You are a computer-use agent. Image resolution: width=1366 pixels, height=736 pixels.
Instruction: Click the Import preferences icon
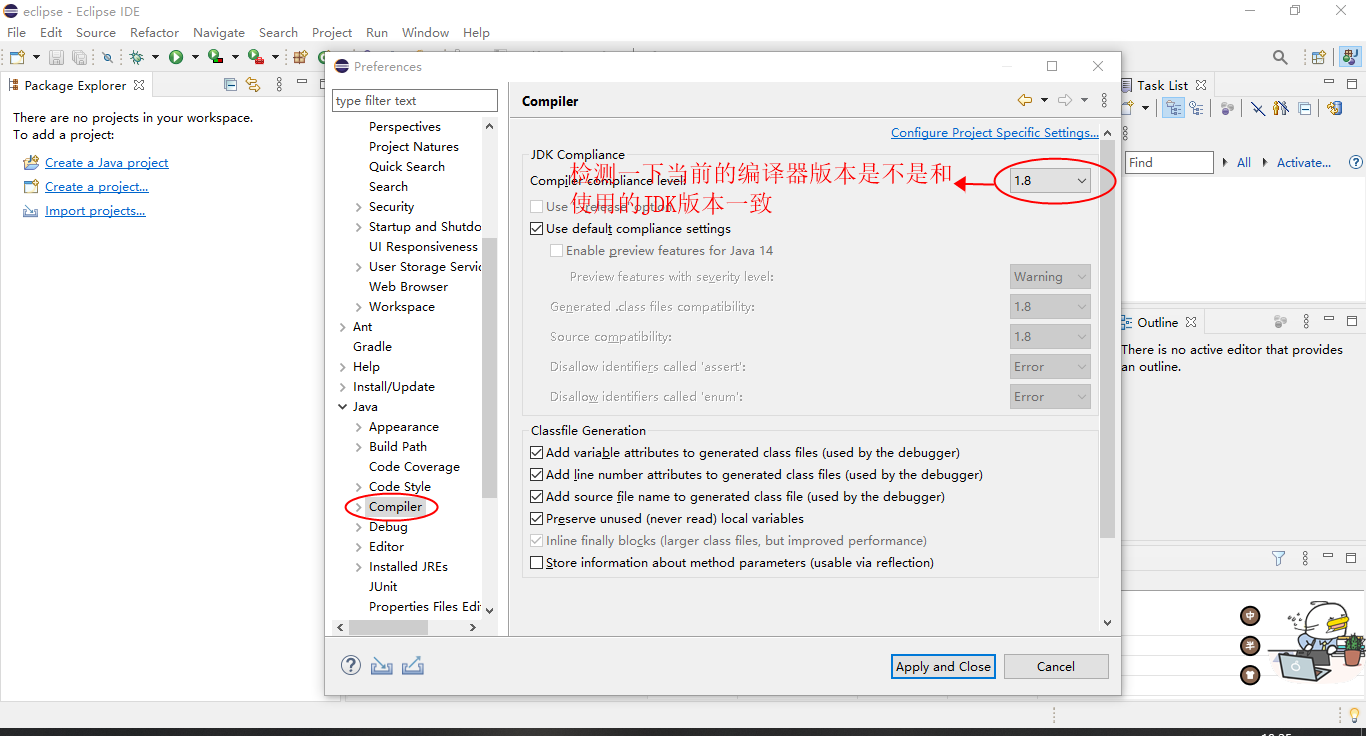pyautogui.click(x=381, y=665)
